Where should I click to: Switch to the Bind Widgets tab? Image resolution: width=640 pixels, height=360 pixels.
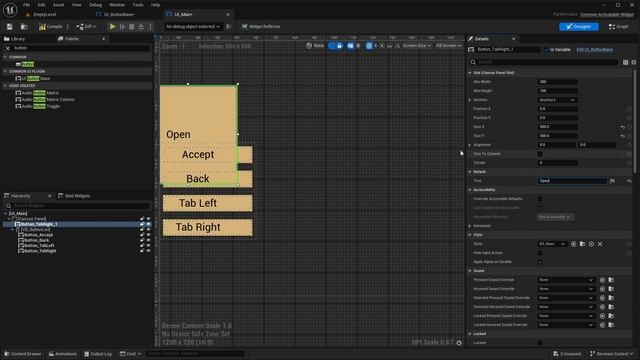pyautogui.click(x=74, y=196)
